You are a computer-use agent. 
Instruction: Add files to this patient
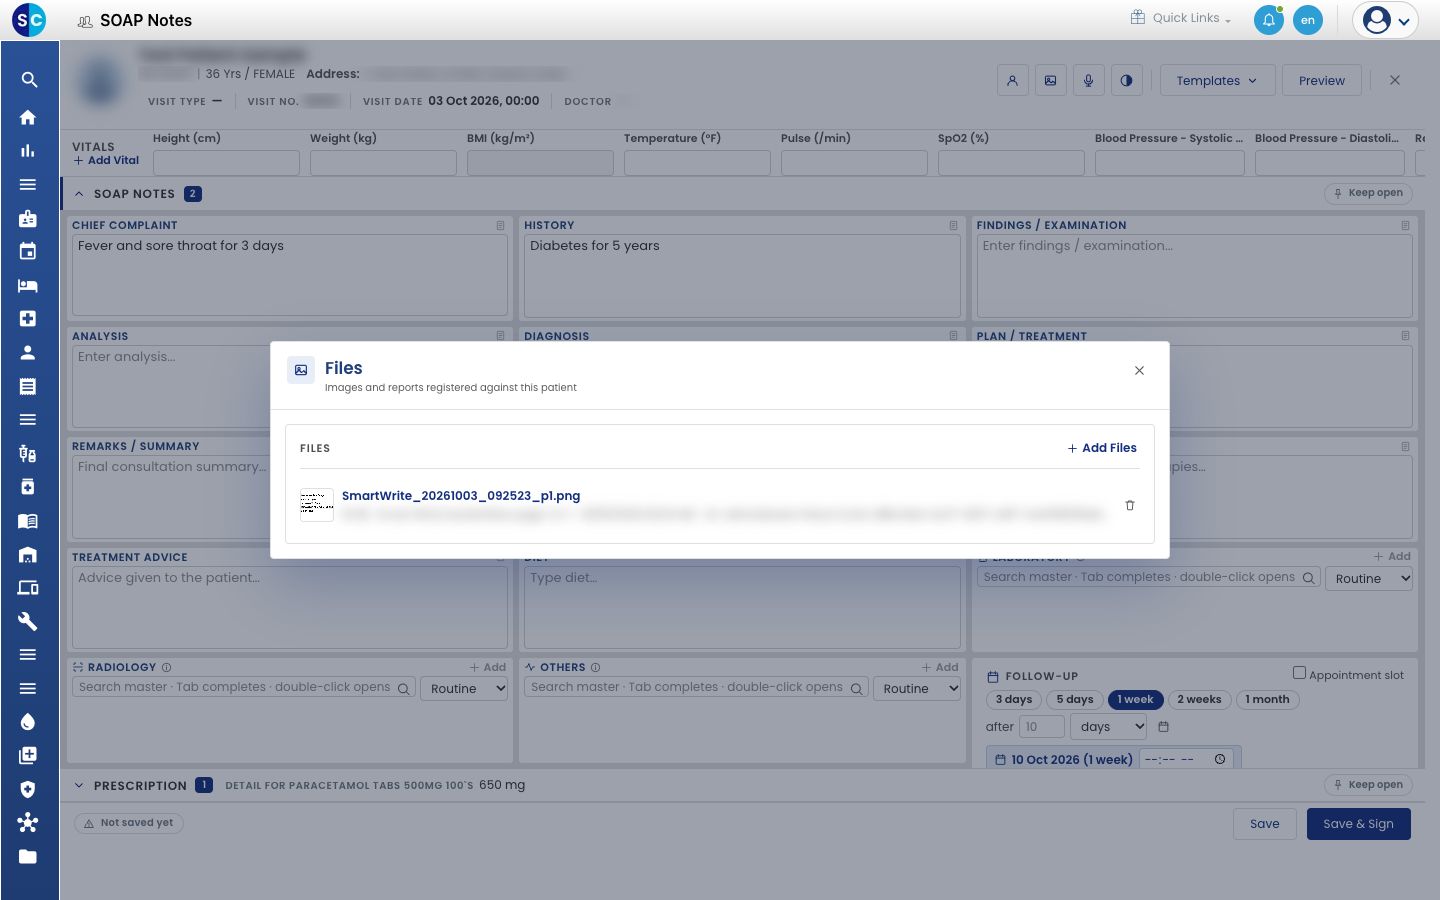1102,448
